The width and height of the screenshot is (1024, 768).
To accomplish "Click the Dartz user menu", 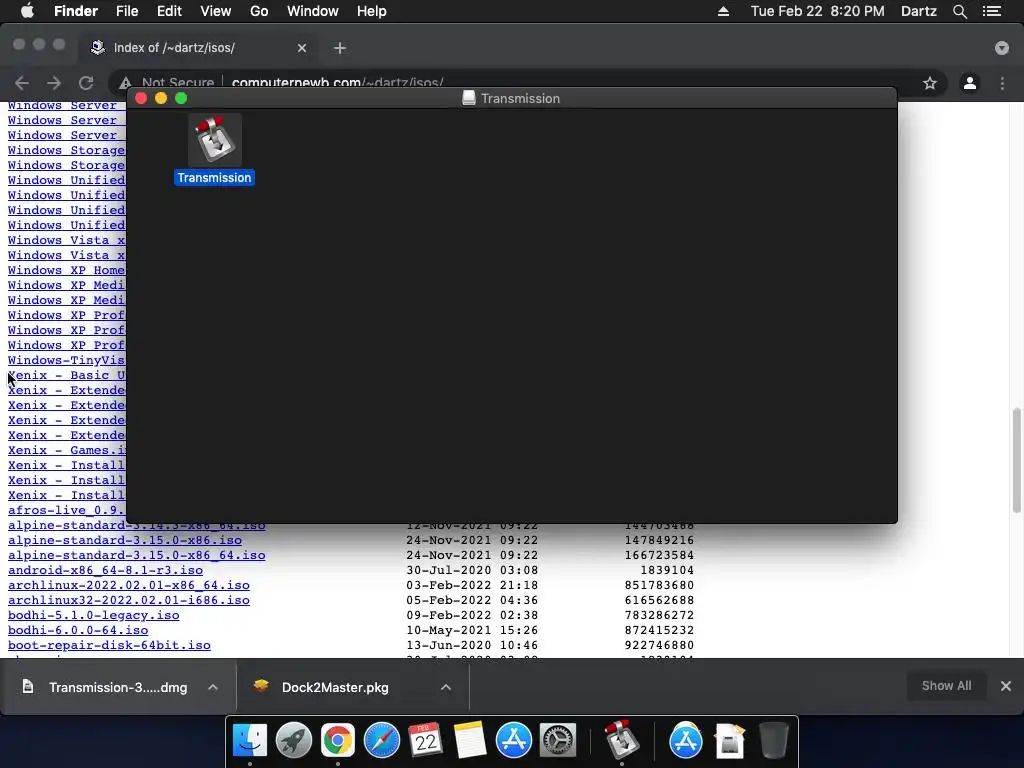I will point(919,11).
